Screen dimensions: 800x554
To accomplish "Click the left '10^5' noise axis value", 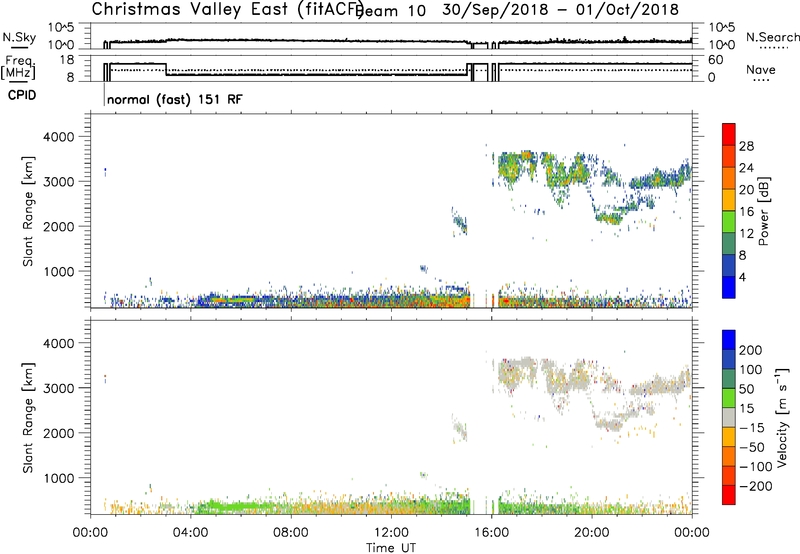I will tap(61, 28).
